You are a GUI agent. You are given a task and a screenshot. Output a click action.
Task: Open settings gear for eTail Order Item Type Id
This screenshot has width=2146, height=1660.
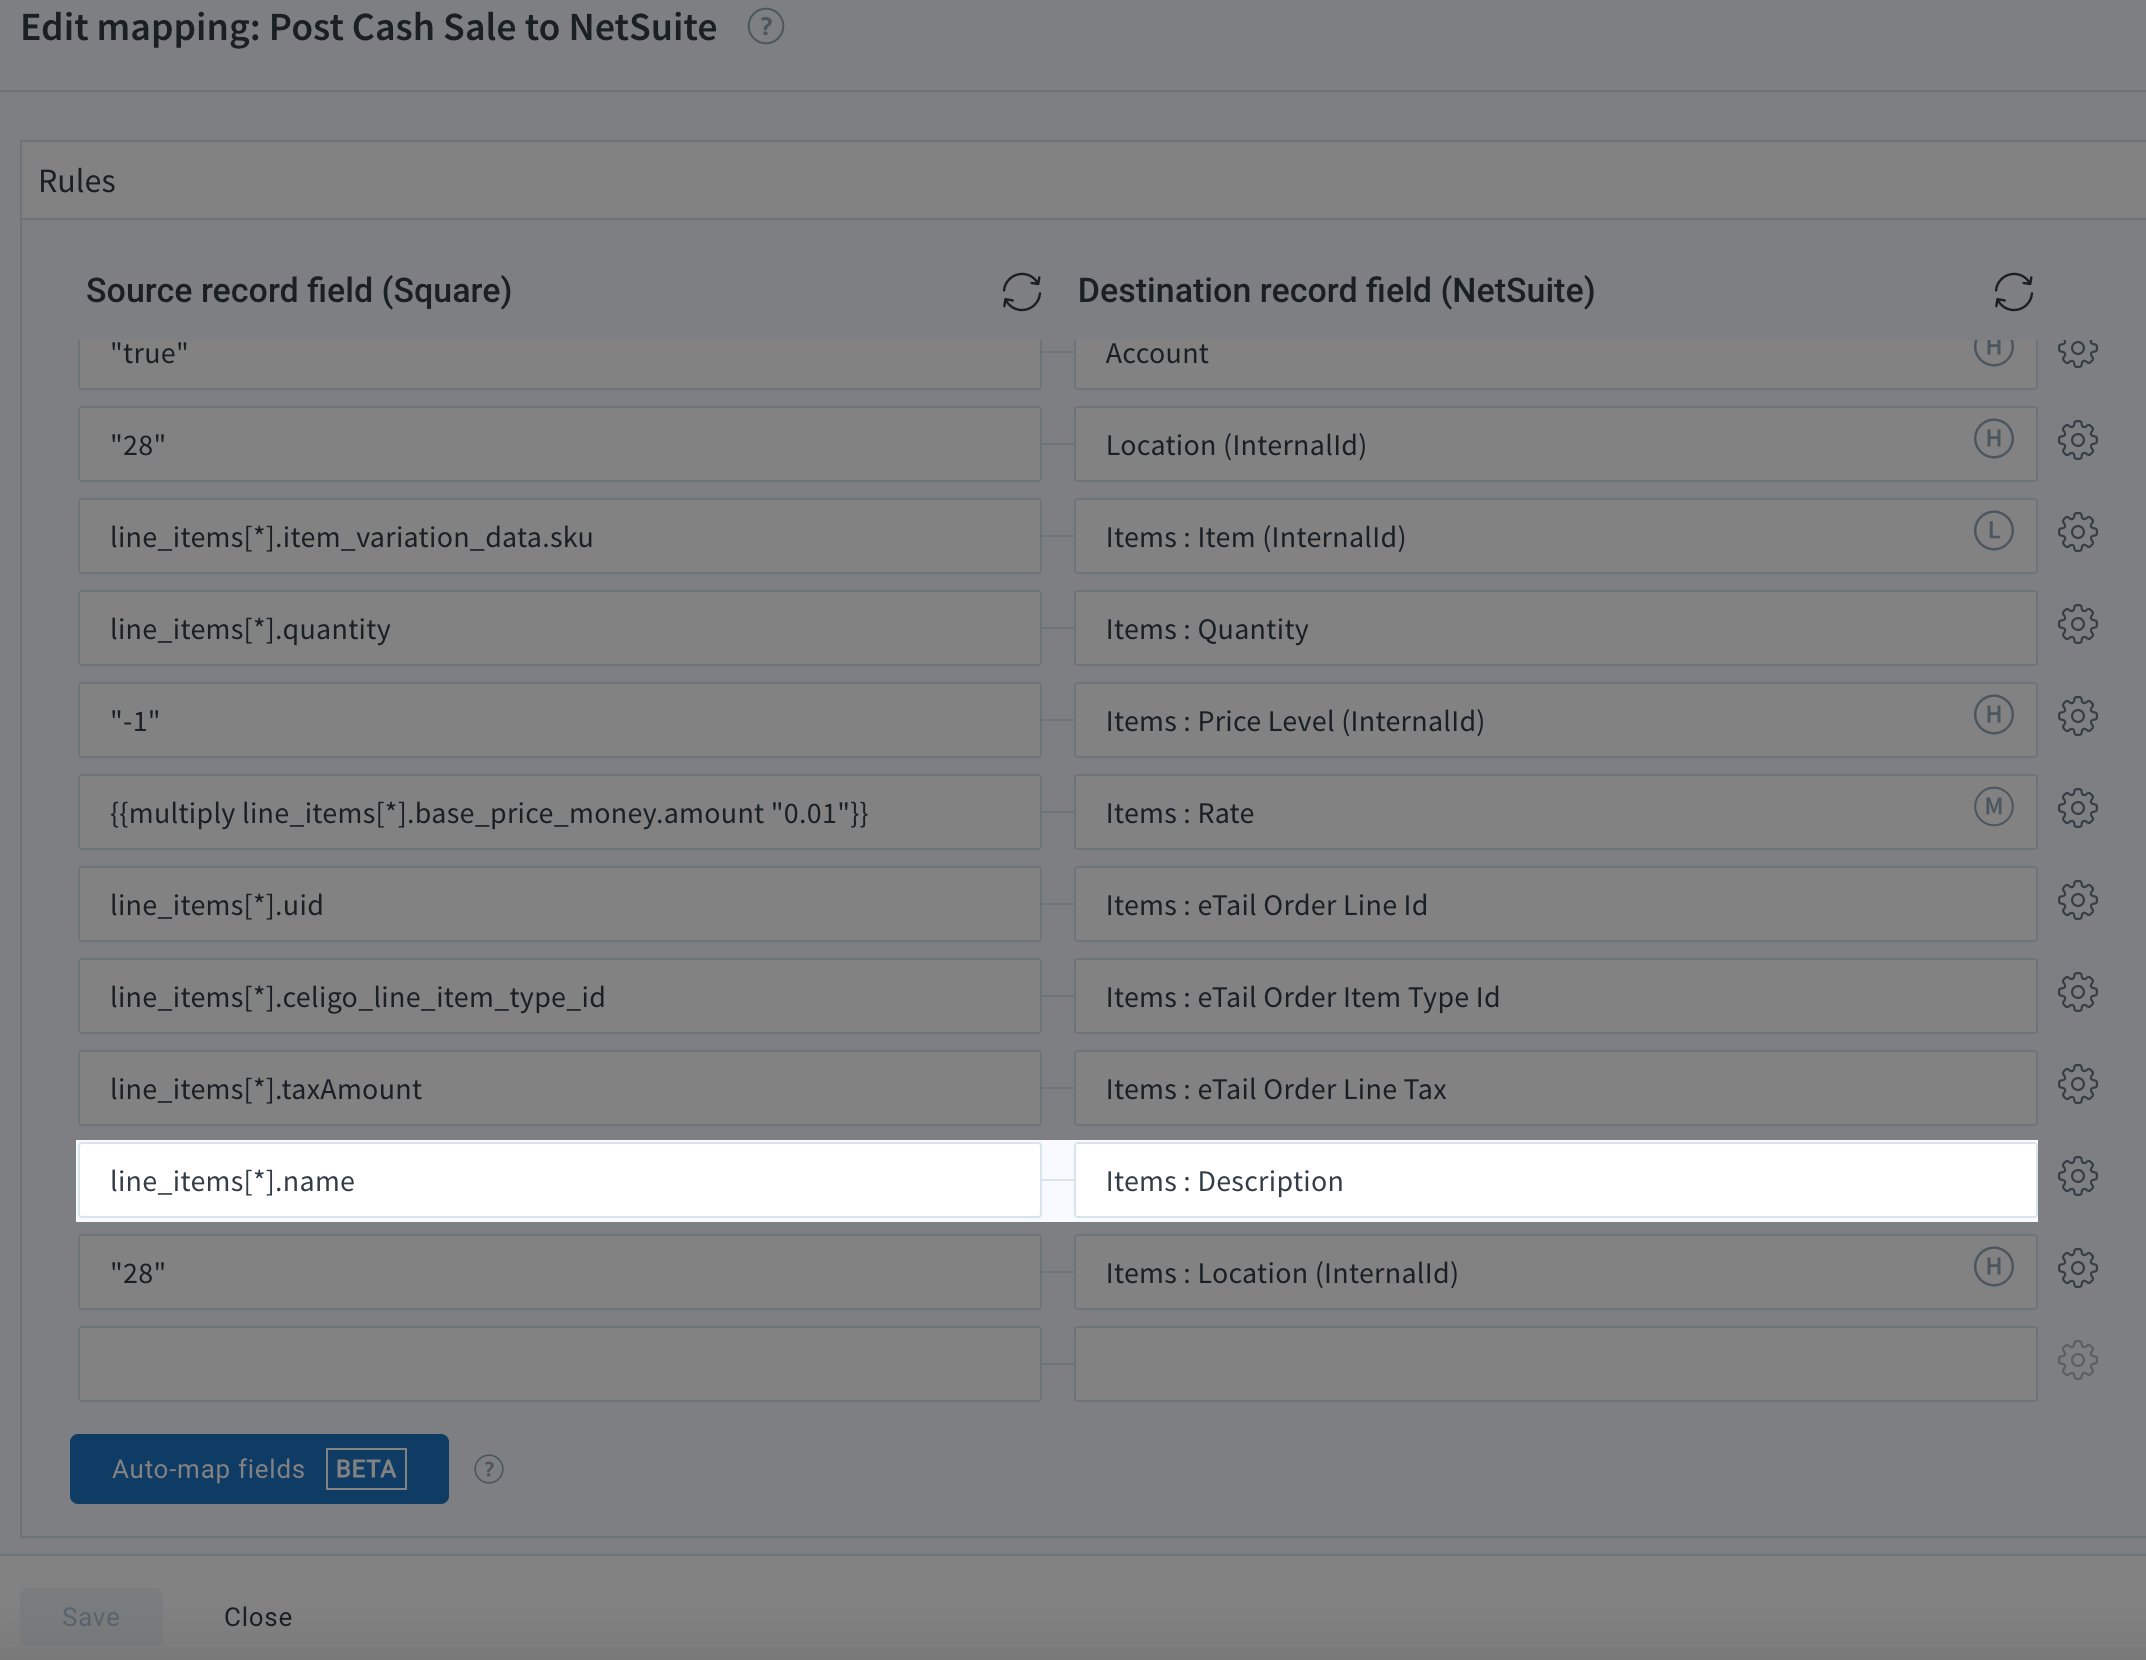click(x=2077, y=992)
